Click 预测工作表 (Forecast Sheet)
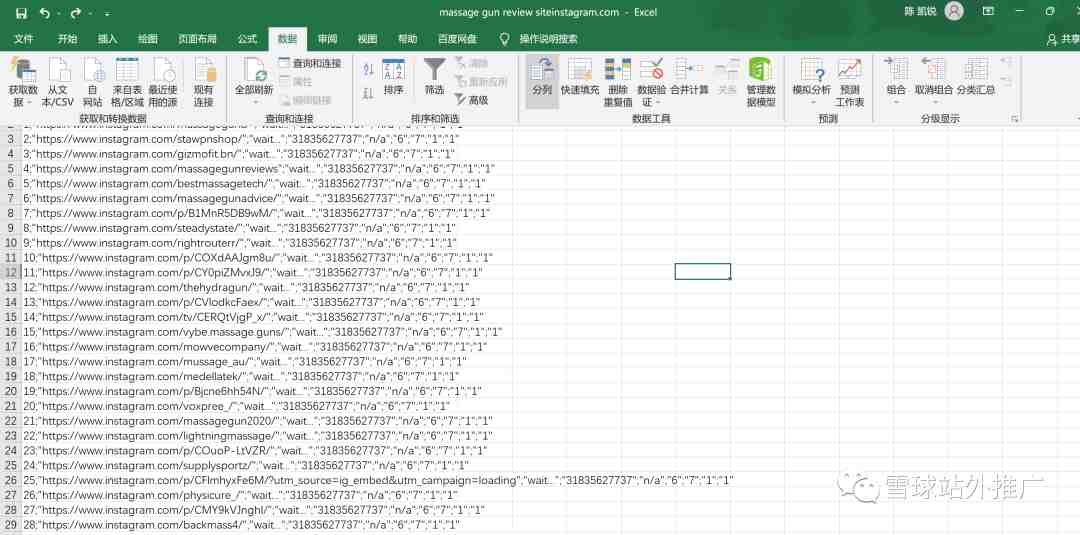Viewport: 1080px width, 535px height. click(x=850, y=83)
